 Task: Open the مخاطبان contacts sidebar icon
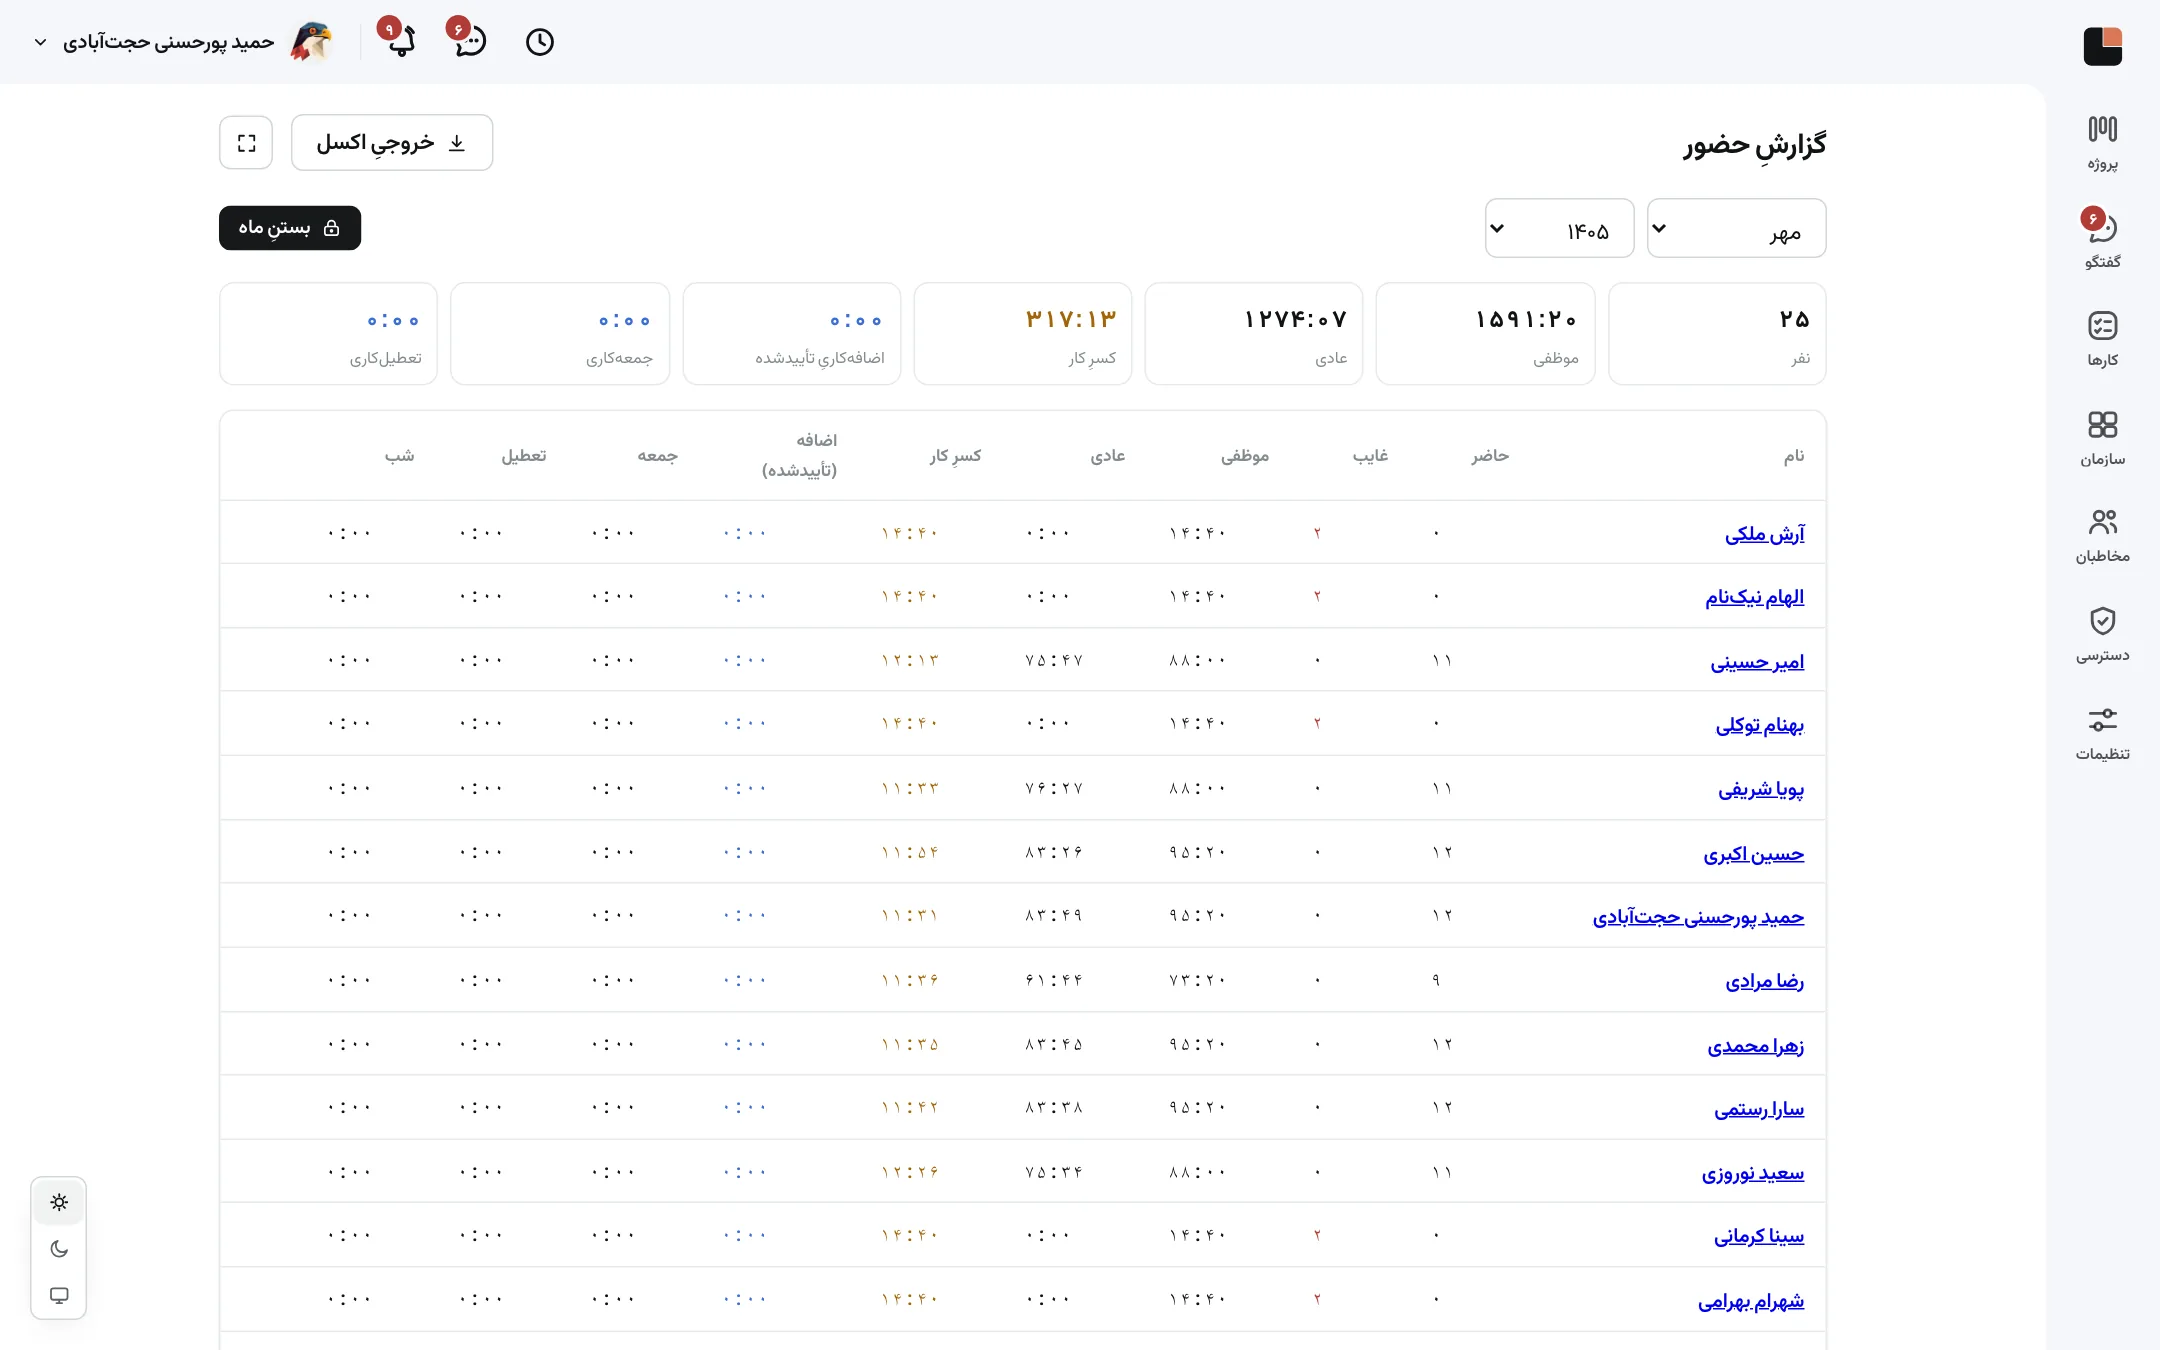point(2102,535)
